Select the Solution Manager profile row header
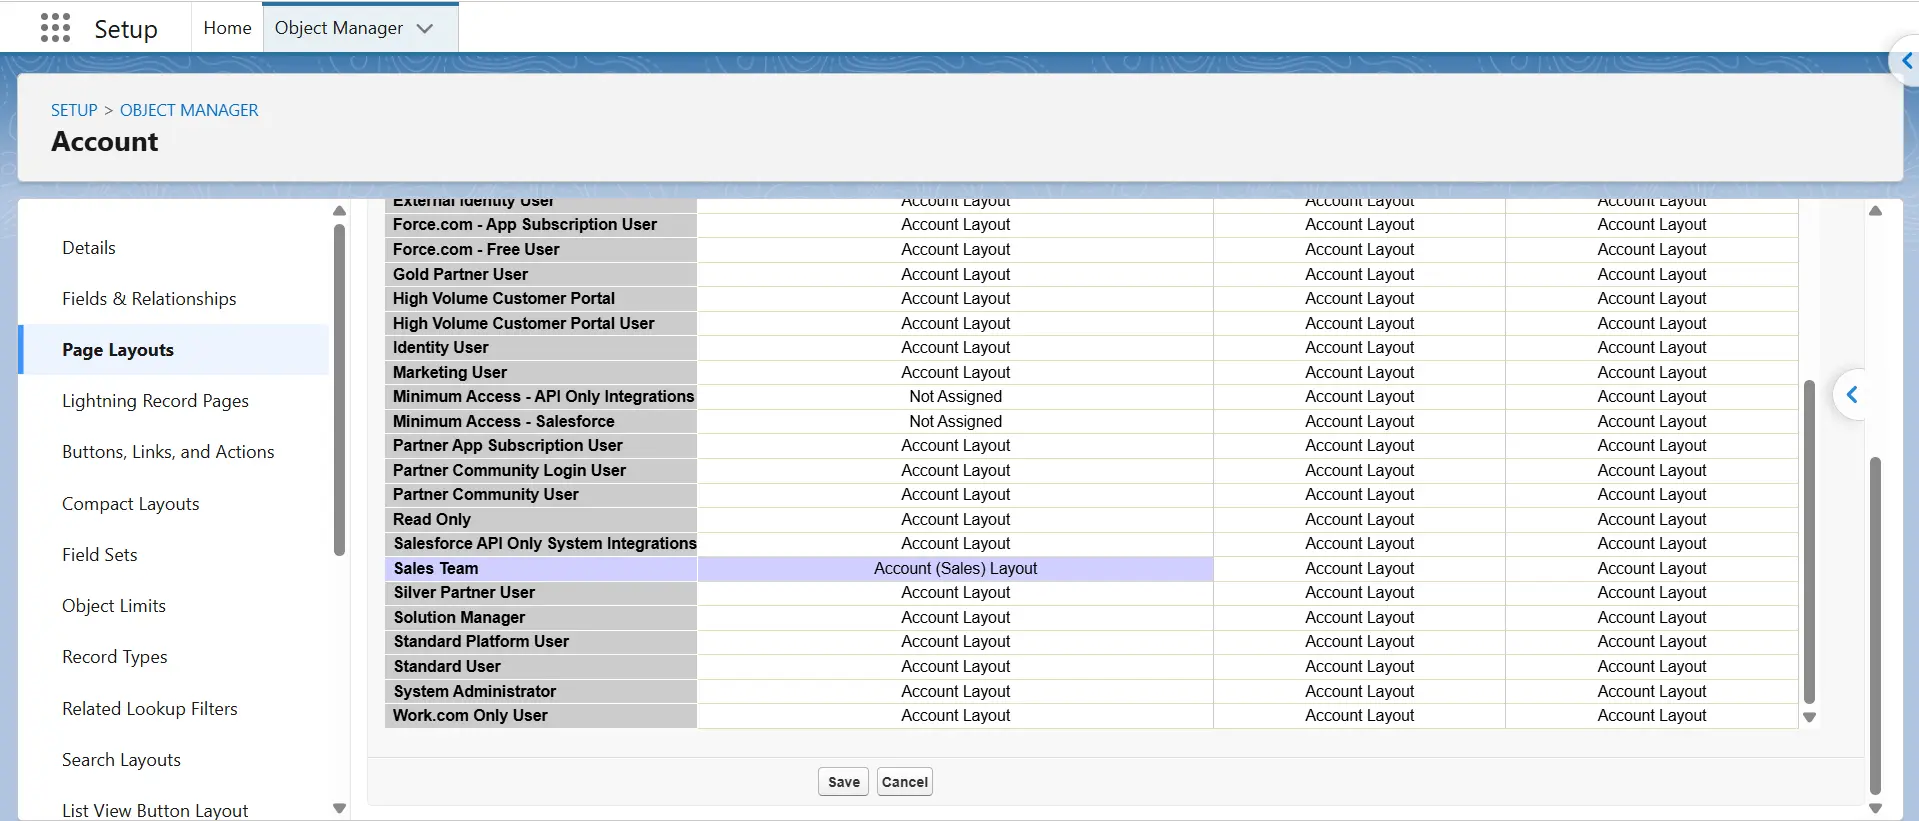 coord(541,617)
